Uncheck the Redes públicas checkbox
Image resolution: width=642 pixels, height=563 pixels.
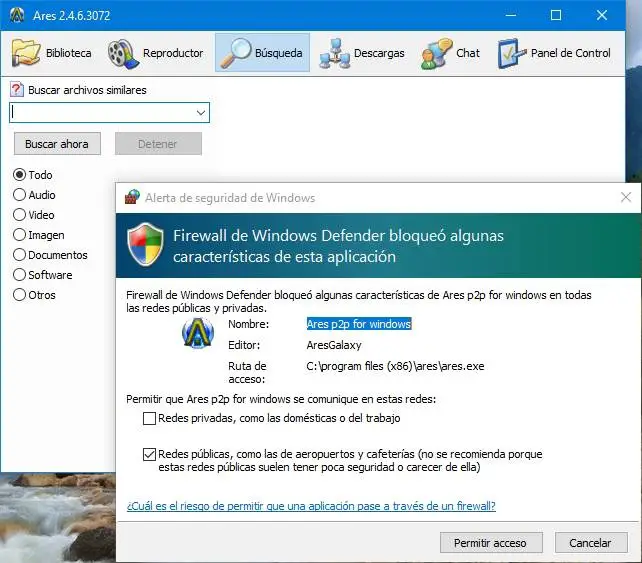149,454
